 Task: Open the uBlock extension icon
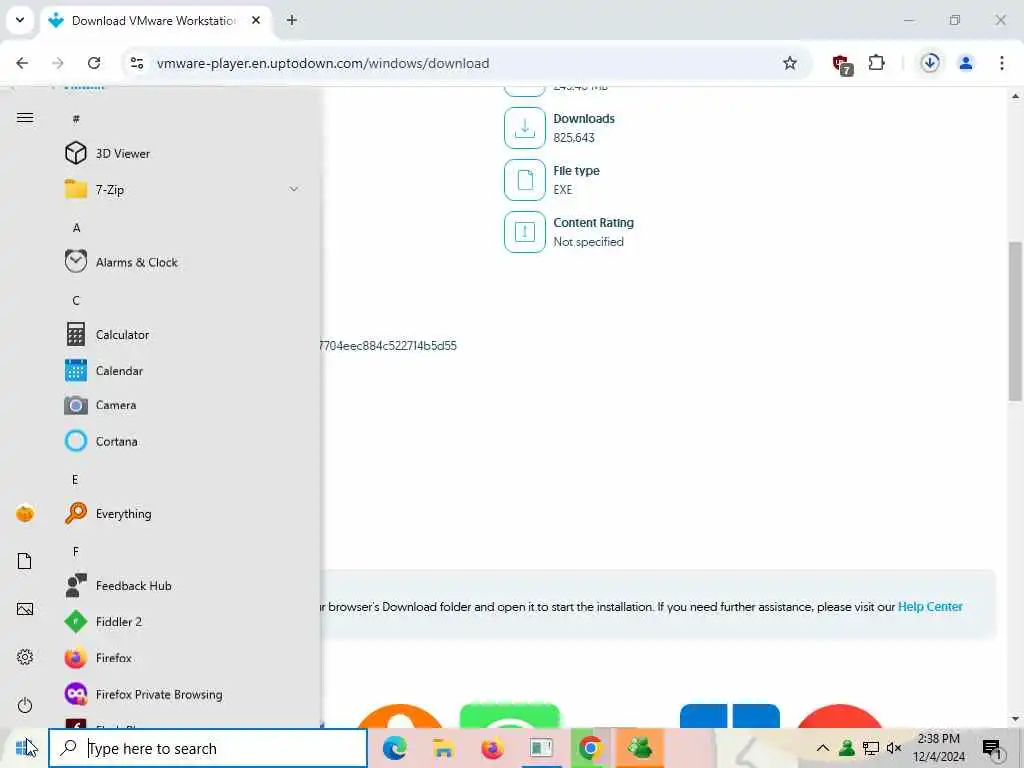[x=842, y=64]
